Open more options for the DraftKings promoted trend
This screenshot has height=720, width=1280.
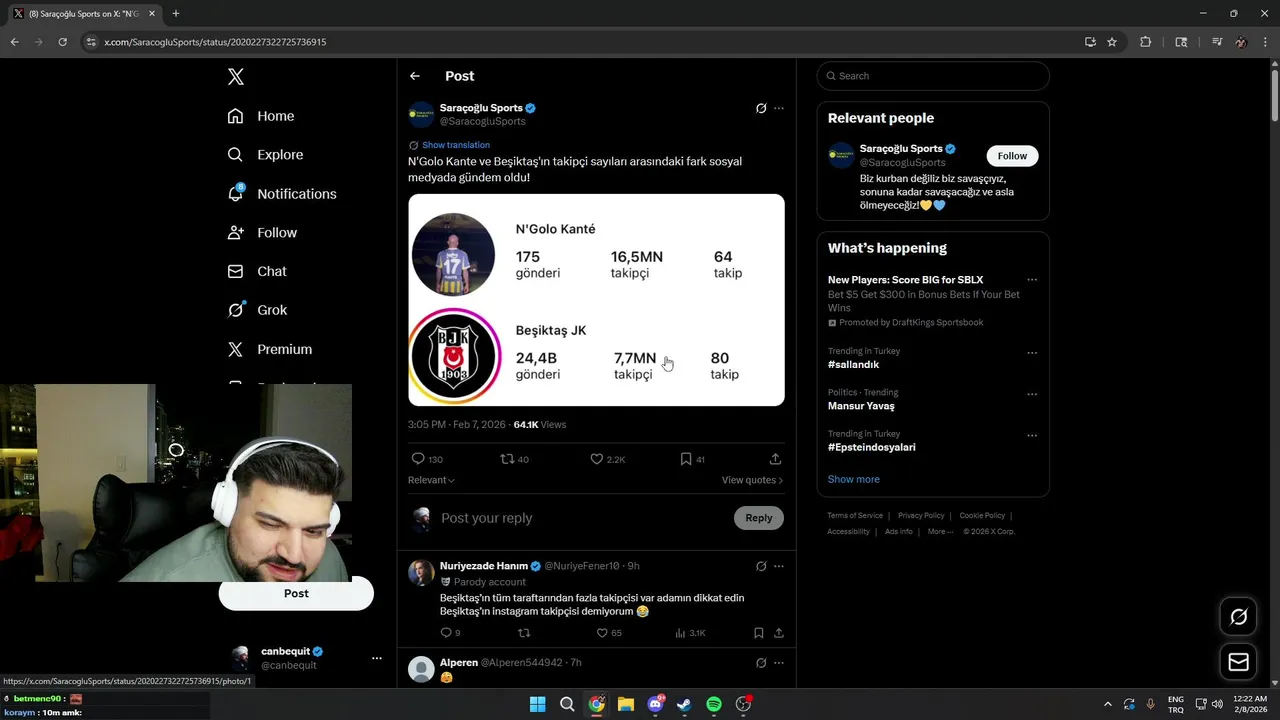[1032, 280]
